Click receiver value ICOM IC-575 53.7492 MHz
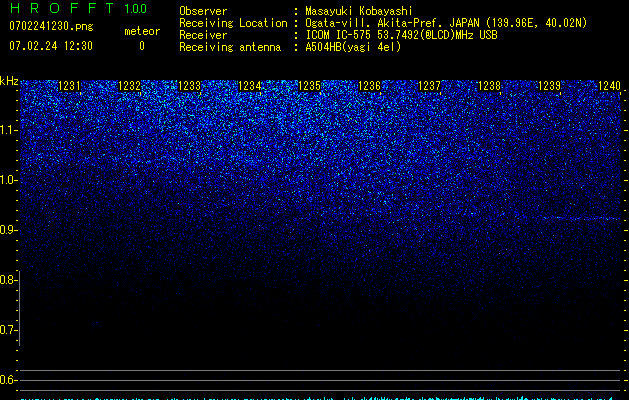Screen dimensions: 629x400 pos(401,35)
